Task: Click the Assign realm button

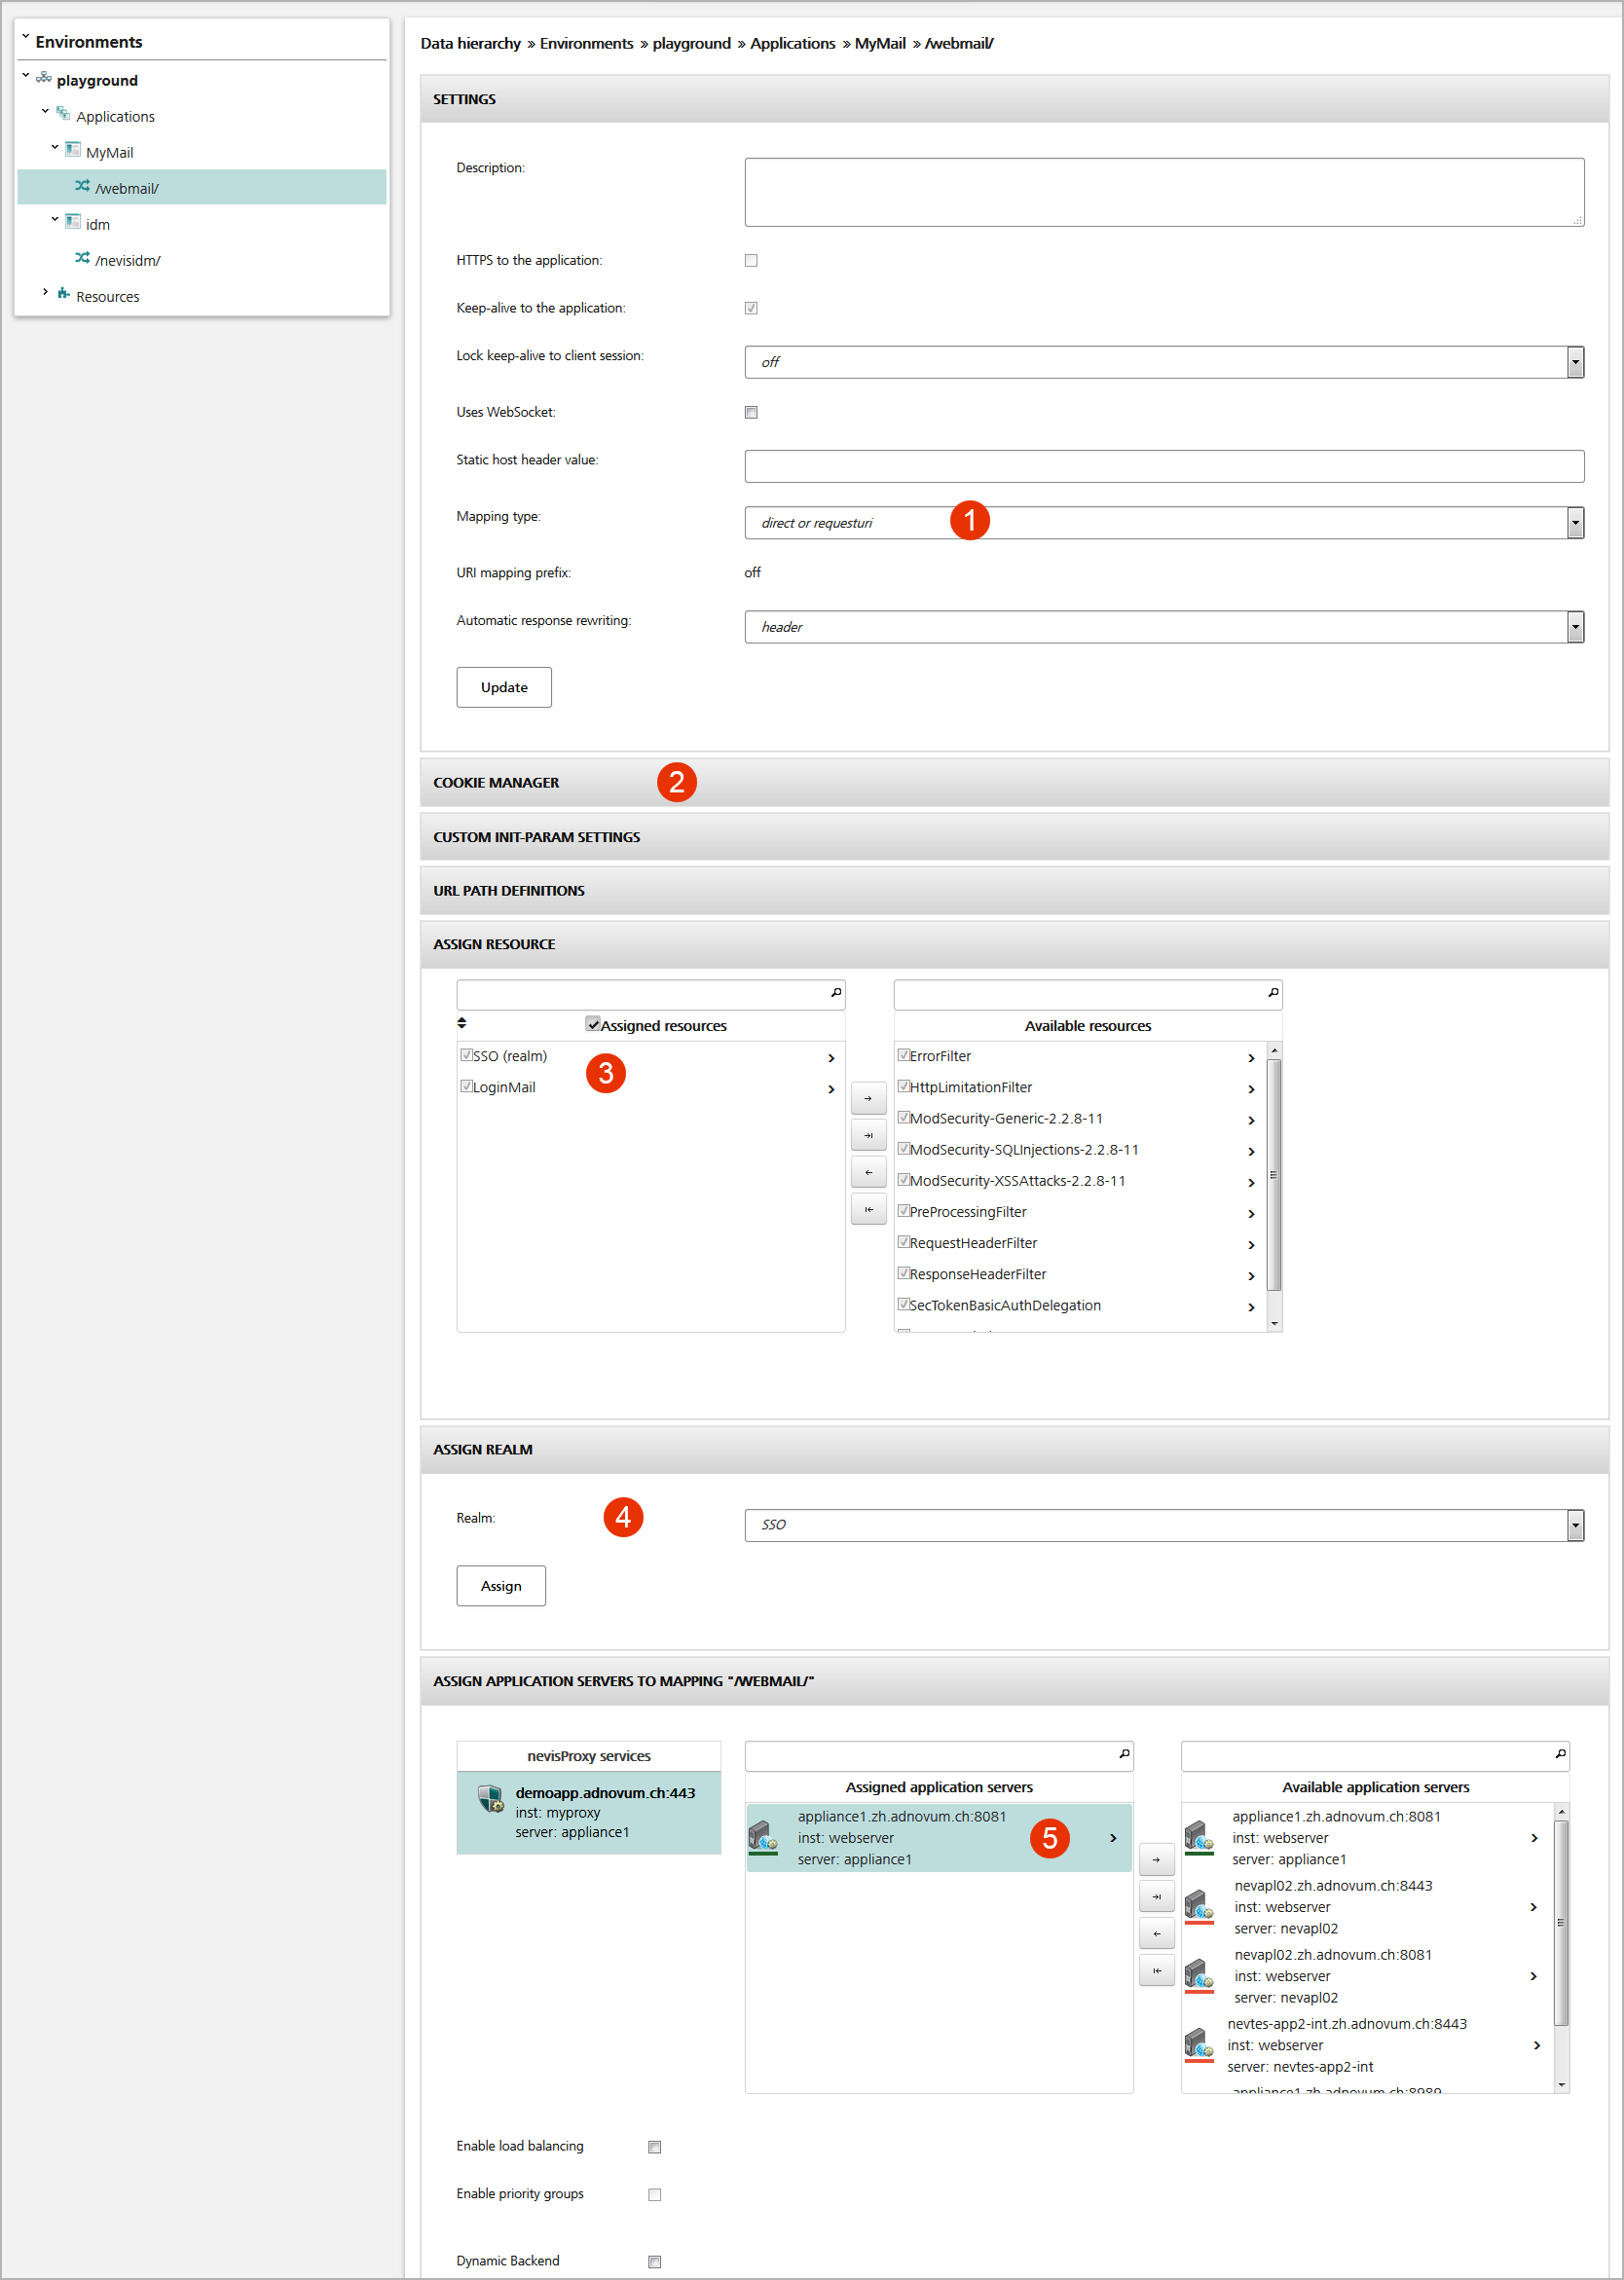Action: point(501,1586)
